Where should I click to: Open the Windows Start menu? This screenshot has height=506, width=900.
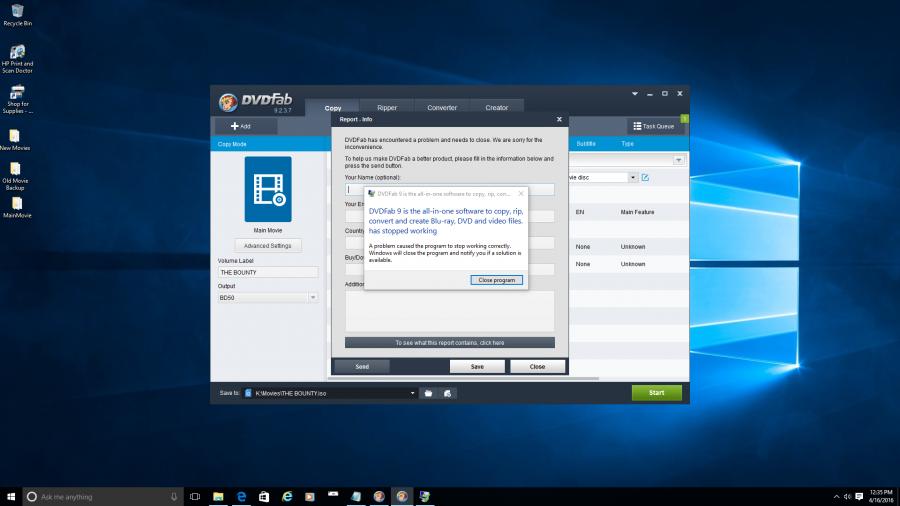(11, 496)
